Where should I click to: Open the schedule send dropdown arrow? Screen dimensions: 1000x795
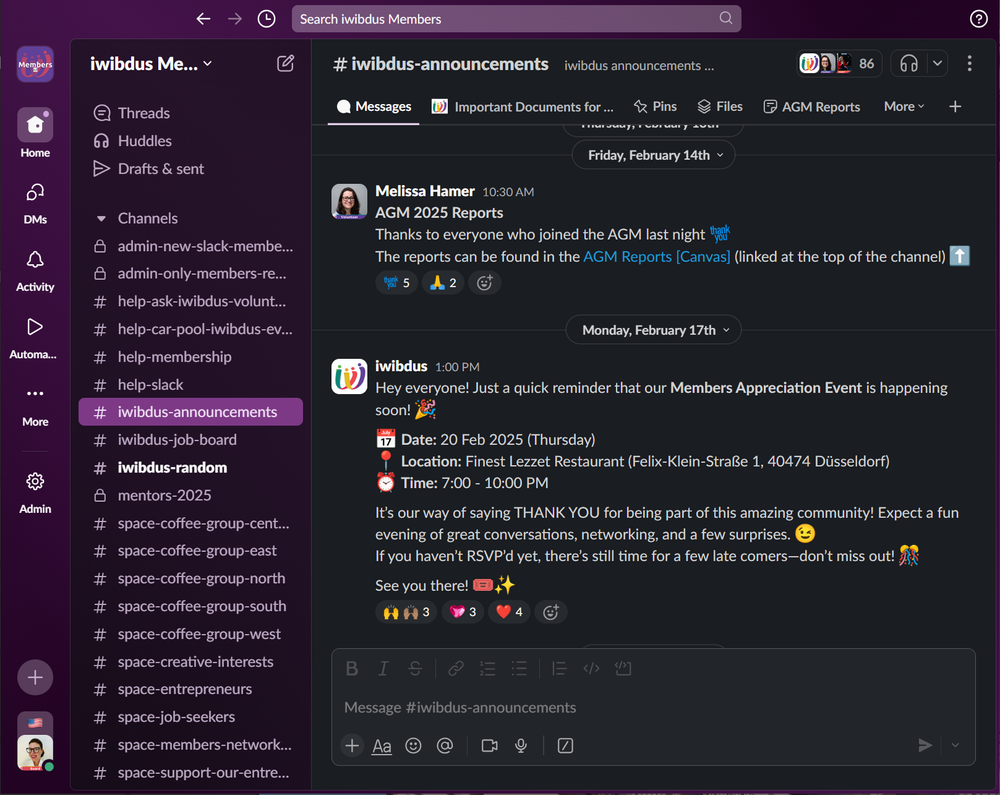(x=955, y=745)
